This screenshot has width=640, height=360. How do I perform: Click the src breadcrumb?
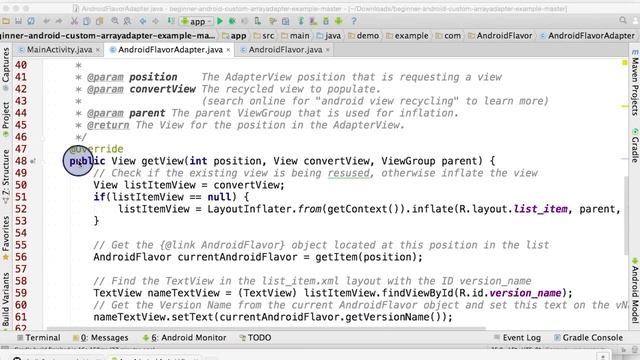pyautogui.click(x=264, y=36)
